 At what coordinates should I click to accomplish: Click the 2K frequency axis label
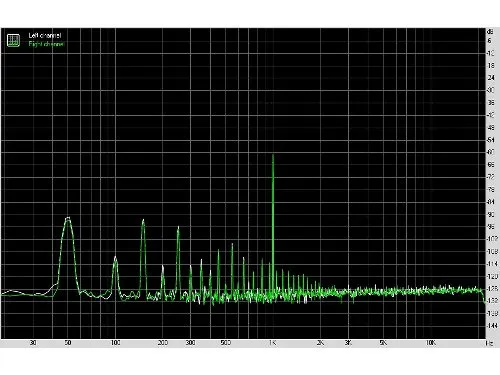(320, 343)
